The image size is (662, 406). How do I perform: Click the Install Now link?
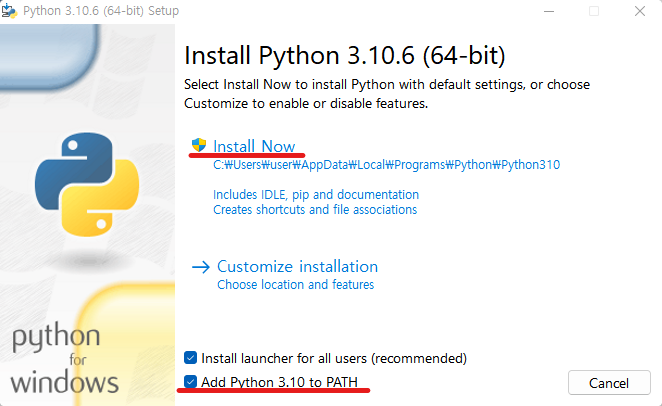coord(254,146)
